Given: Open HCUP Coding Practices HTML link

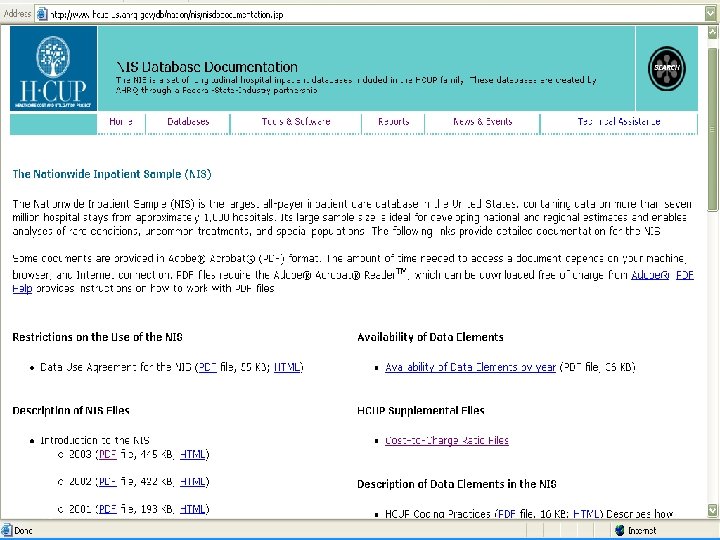Looking at the screenshot, I should (x=586, y=514).
